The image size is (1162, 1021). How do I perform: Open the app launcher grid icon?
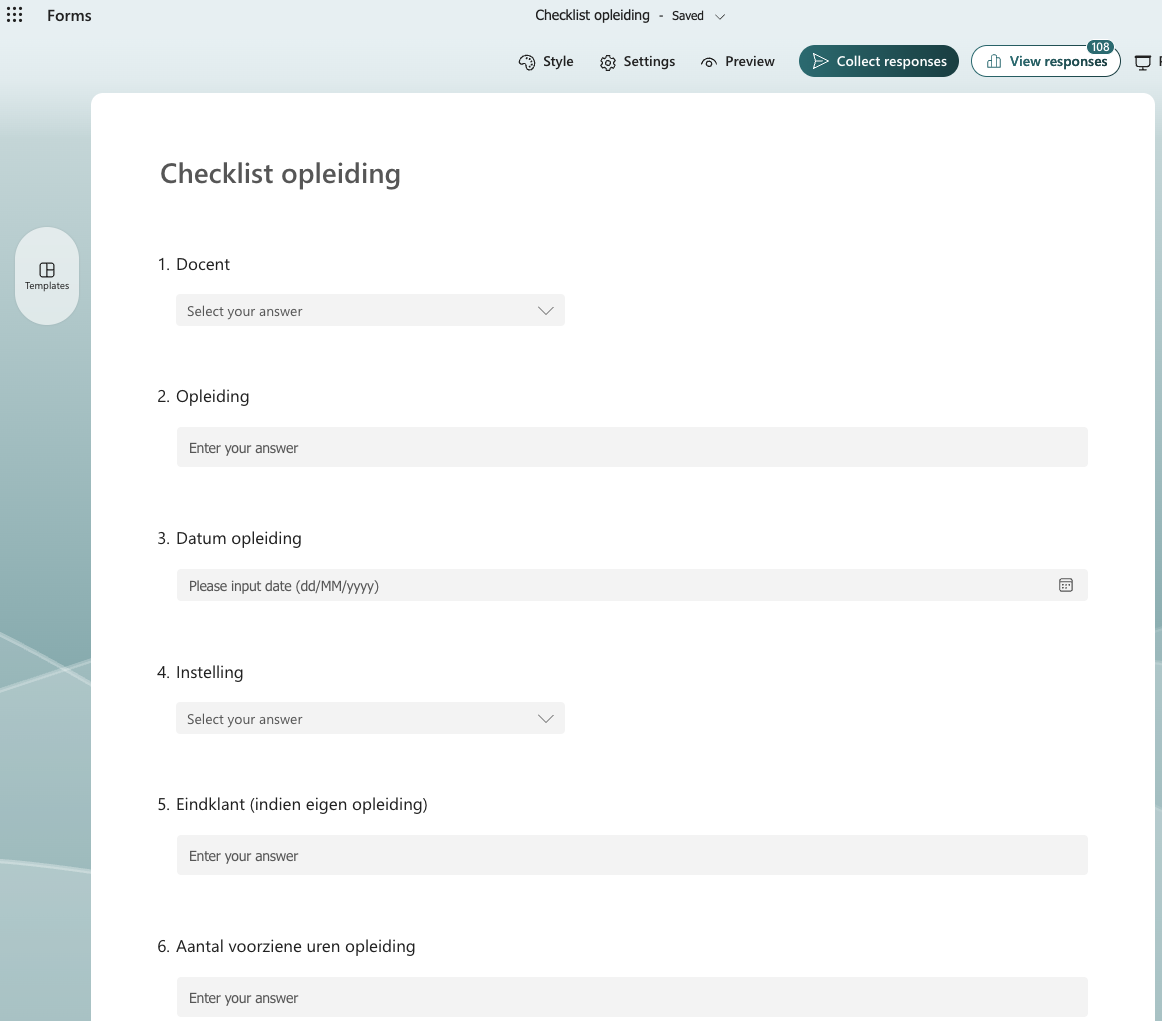click(x=14, y=15)
